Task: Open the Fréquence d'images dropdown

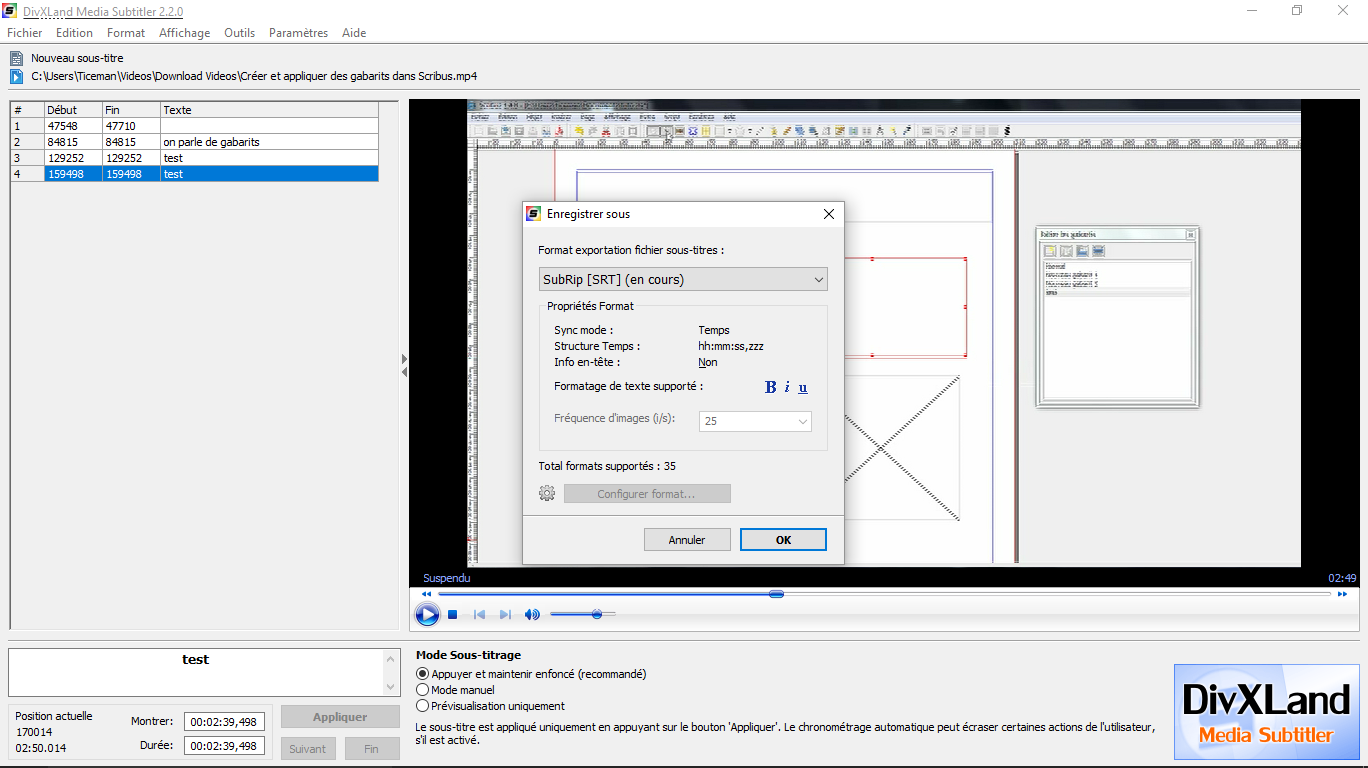Action: pyautogui.click(x=755, y=421)
